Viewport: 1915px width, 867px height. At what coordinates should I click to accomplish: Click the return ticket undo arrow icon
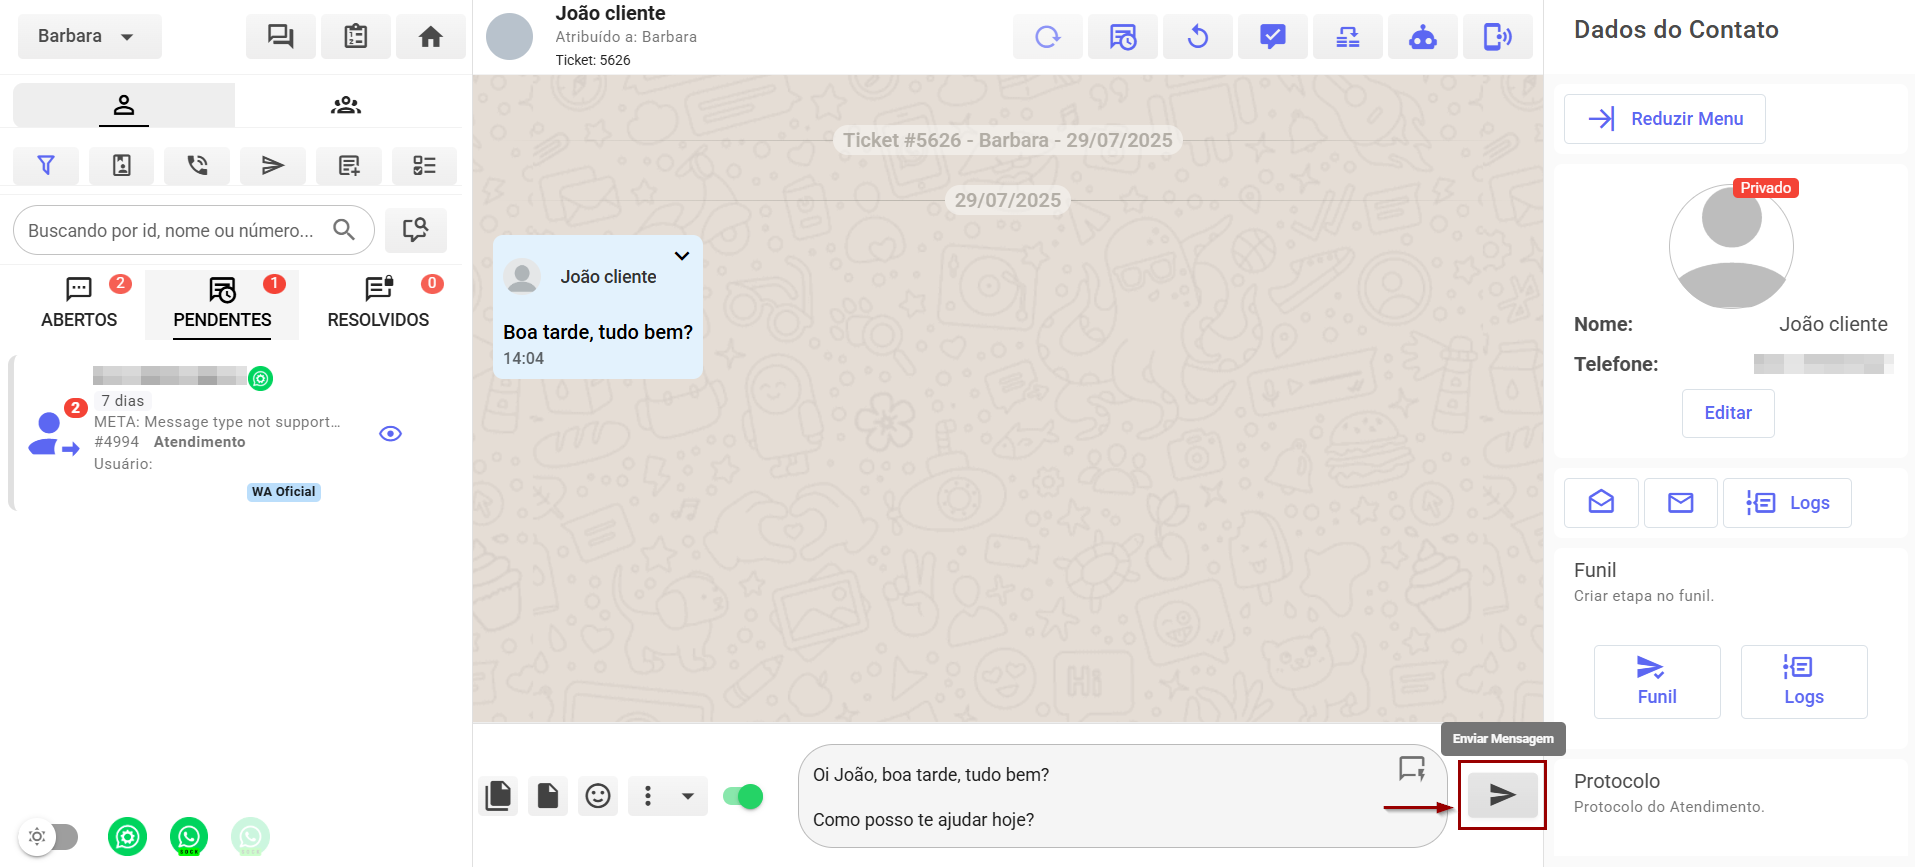1197,38
